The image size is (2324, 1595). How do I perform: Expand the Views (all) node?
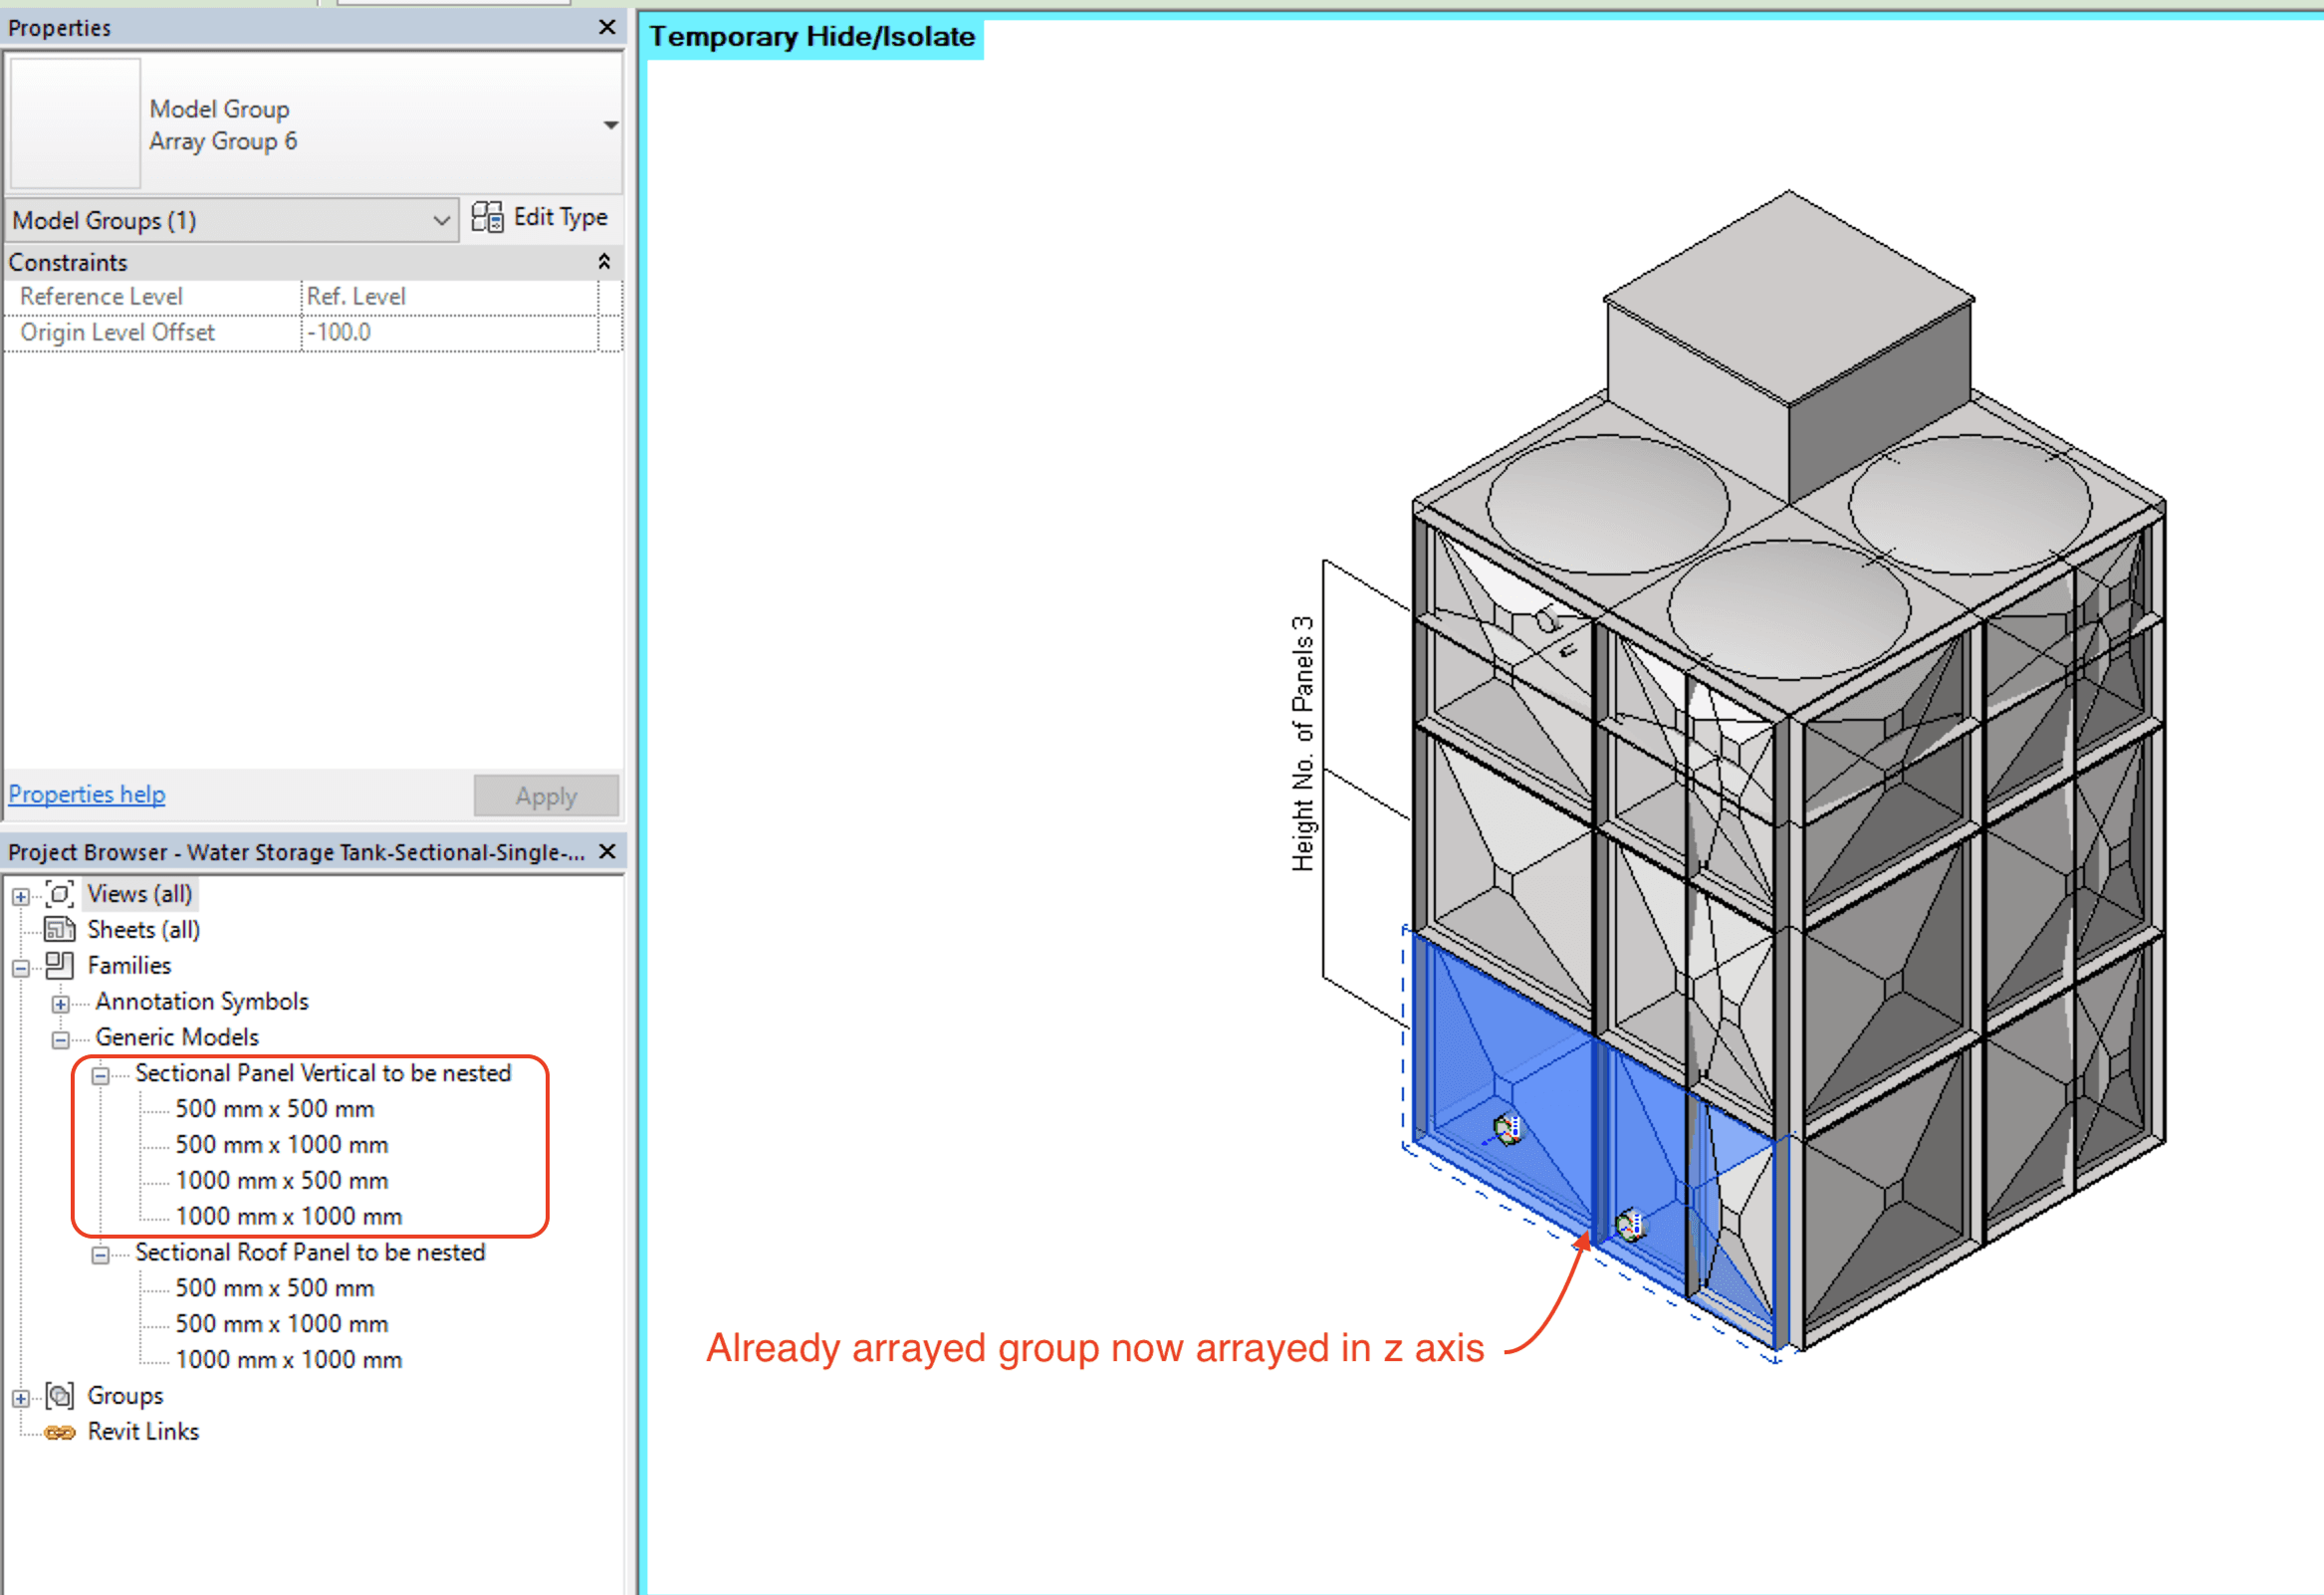20,895
